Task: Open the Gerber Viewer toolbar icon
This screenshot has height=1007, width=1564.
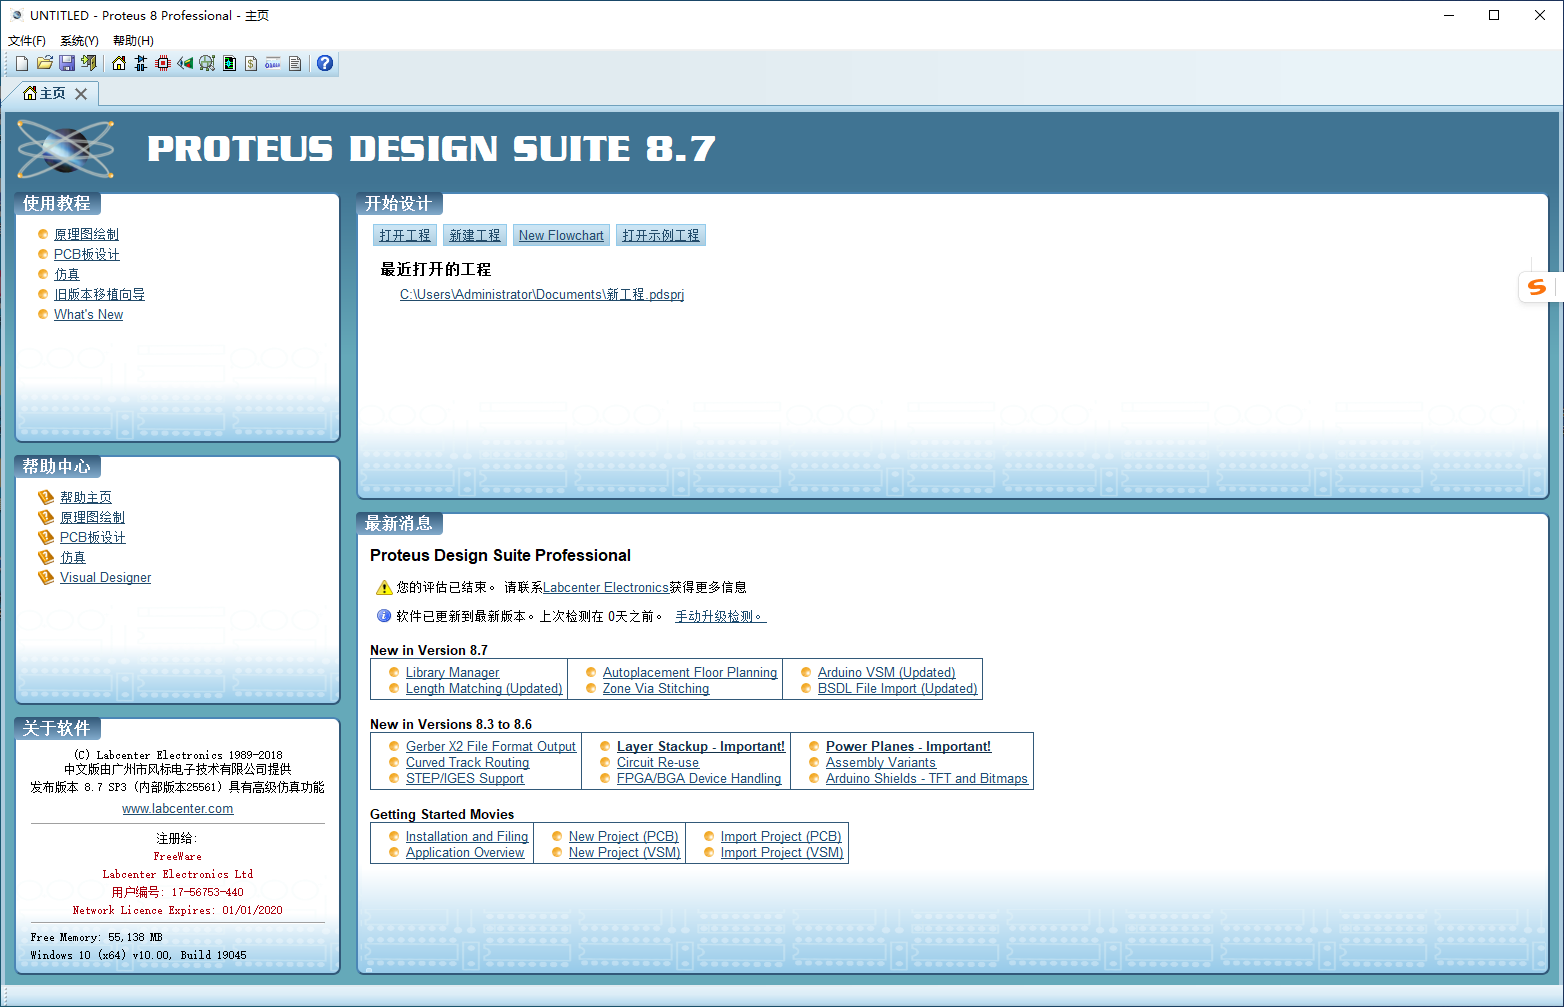Action: [207, 63]
